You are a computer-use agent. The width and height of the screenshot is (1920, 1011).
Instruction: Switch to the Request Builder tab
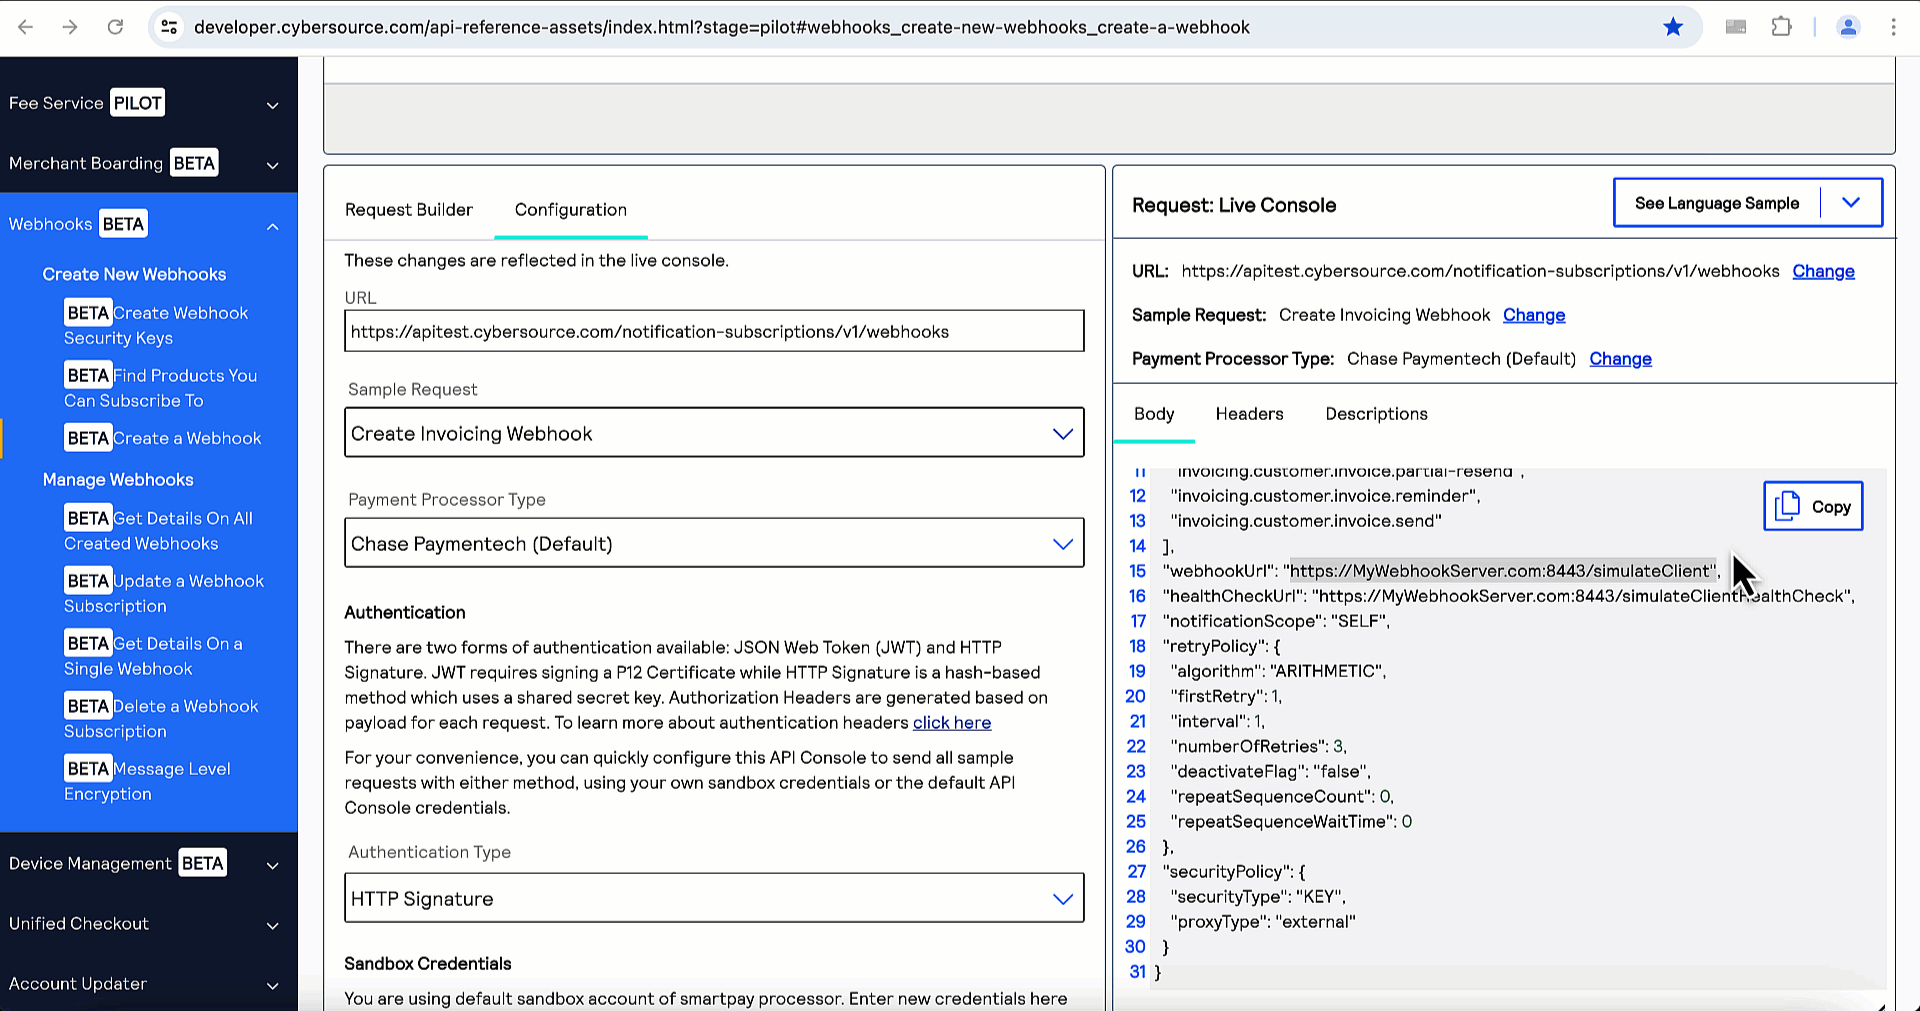click(408, 210)
